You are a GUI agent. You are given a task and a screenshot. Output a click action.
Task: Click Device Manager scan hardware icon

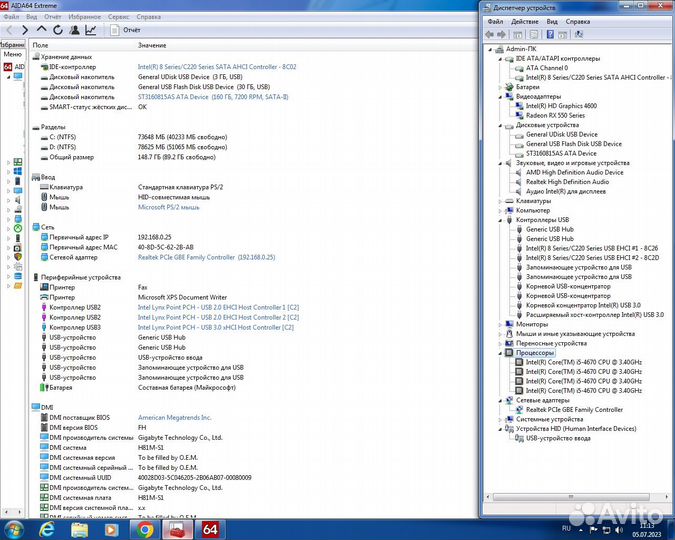click(579, 34)
